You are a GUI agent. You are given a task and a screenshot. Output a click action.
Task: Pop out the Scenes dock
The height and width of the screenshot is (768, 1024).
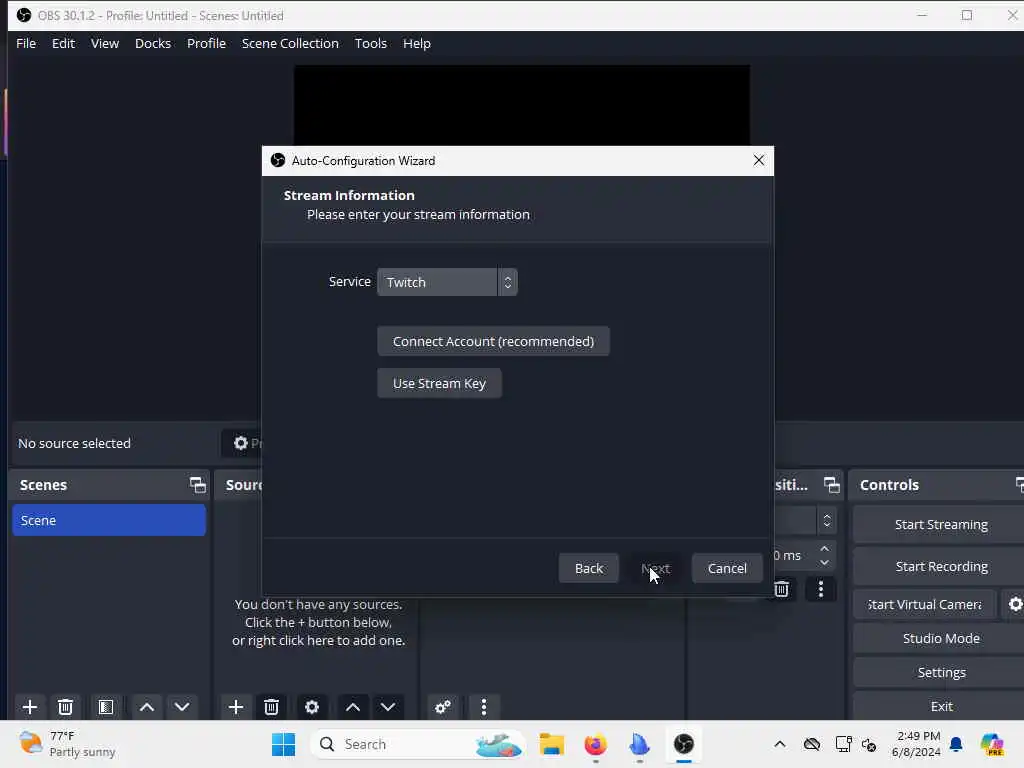197,485
